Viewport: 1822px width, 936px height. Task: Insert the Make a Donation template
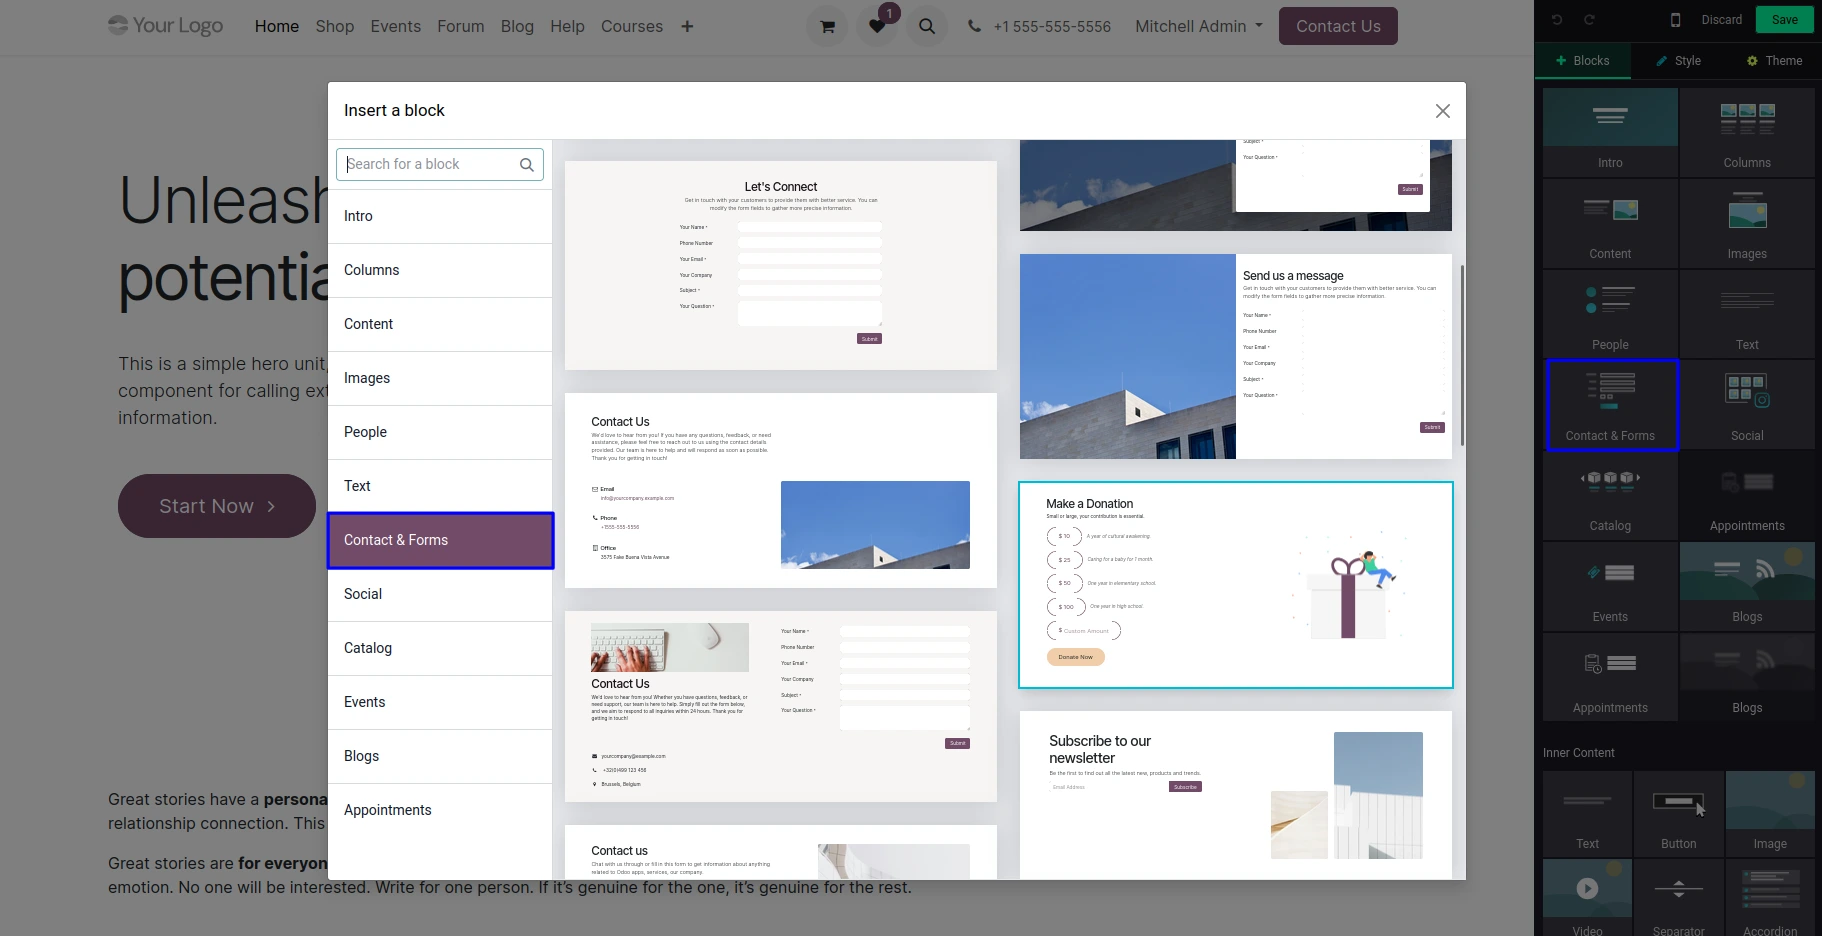[x=1236, y=585]
